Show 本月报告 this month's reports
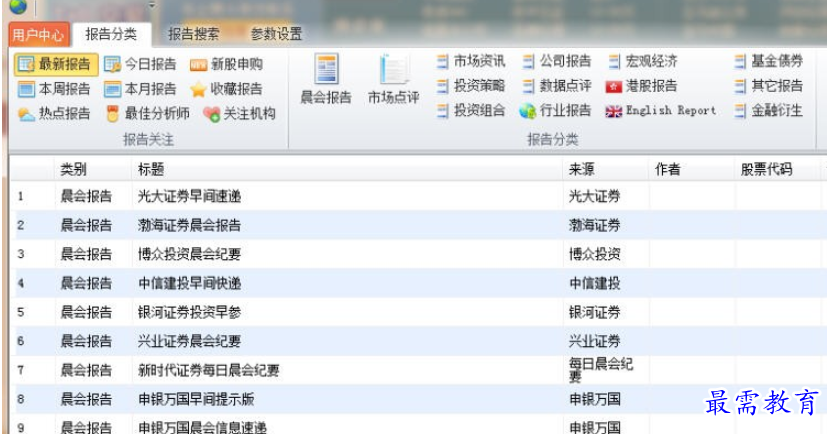827x434 pixels. [x=140, y=89]
